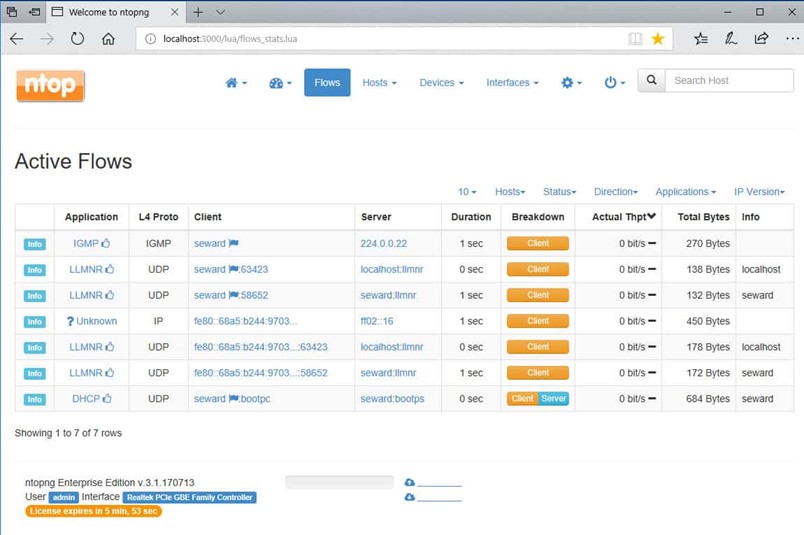Open the home icon menu
This screenshot has width=804, height=535.
pyautogui.click(x=236, y=83)
